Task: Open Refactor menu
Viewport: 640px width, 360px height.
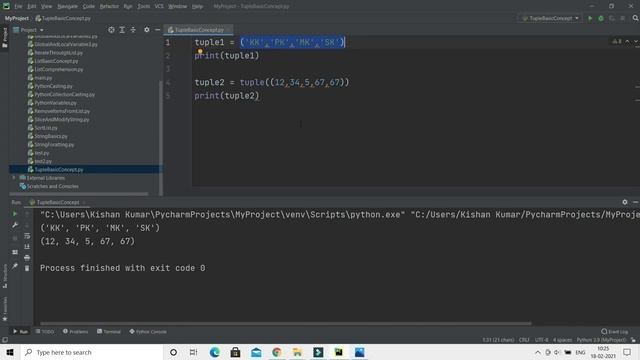Action: pyautogui.click(x=109, y=6)
